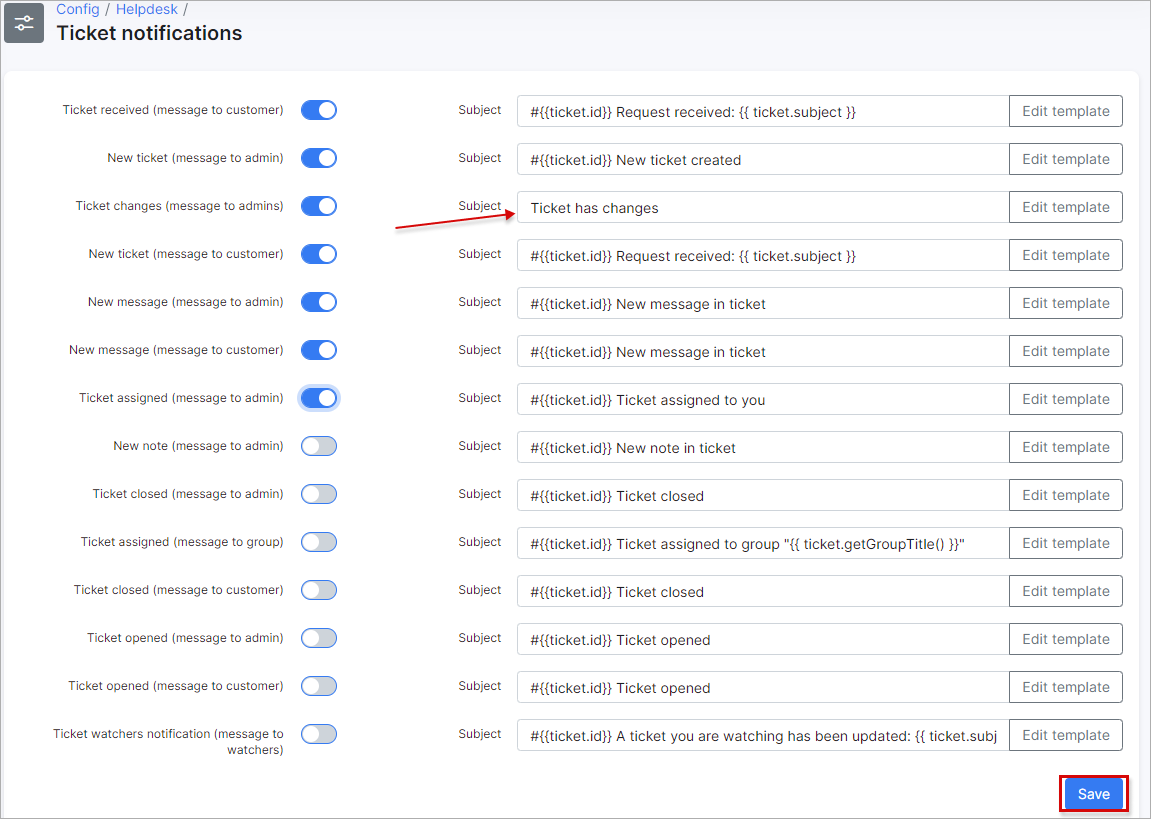This screenshot has width=1151, height=820.
Task: Enable Ticket assigned (message to group) toggle
Action: [x=318, y=542]
